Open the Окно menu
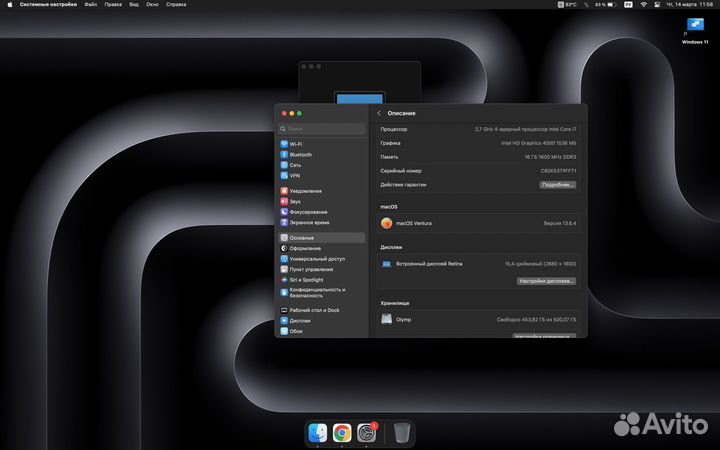Screen dimensions: 720x450 (x=152, y=5)
